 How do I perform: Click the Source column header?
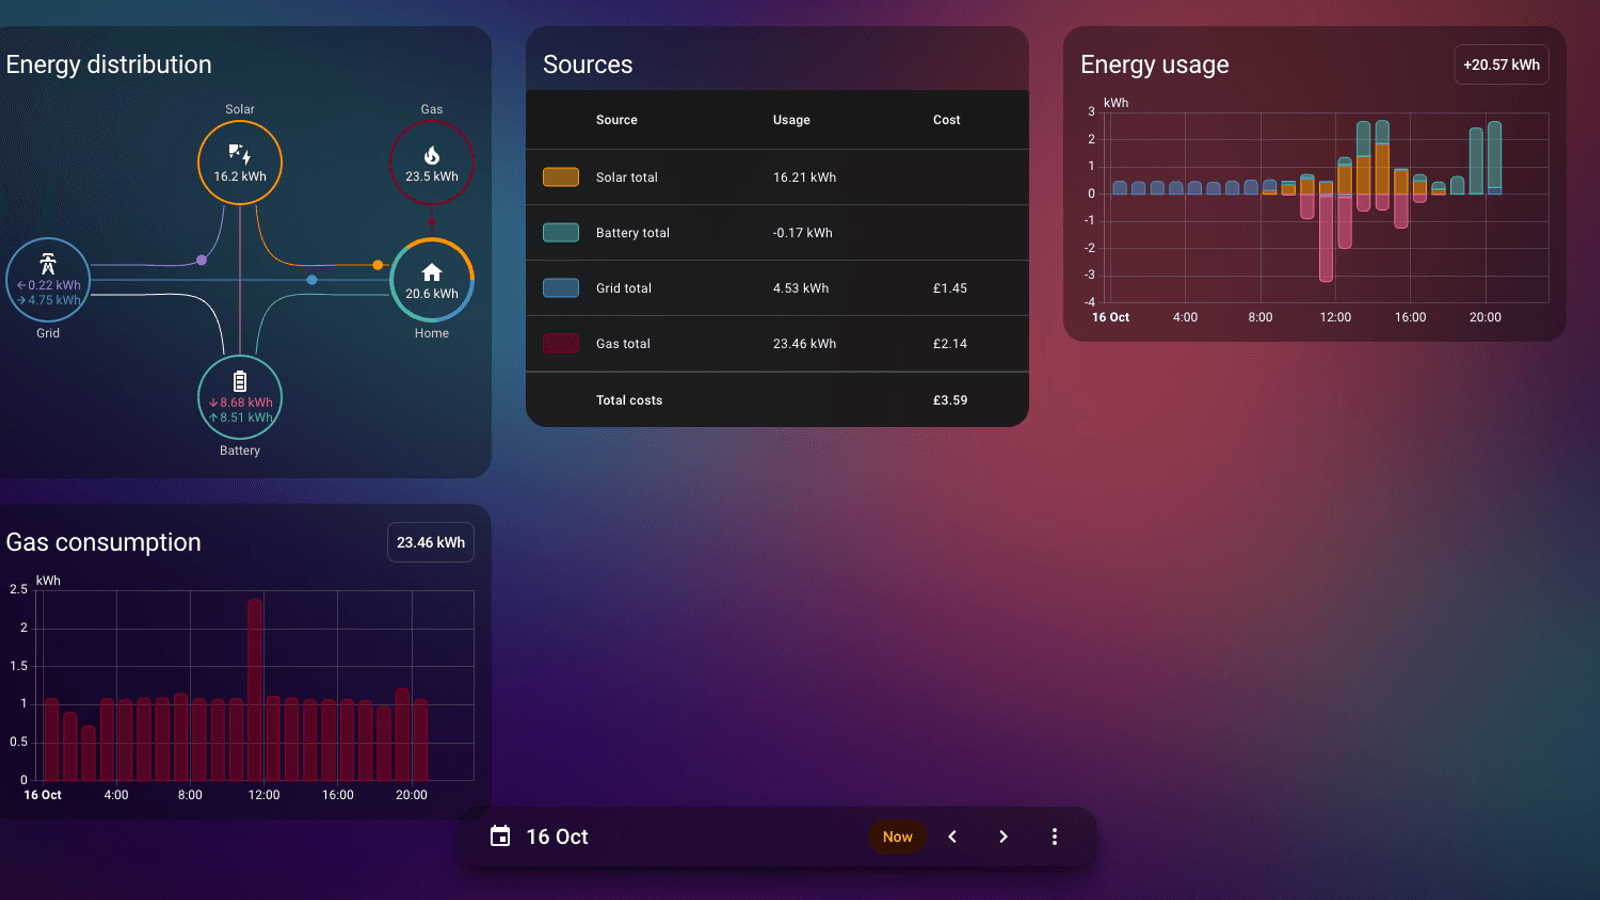click(x=616, y=120)
